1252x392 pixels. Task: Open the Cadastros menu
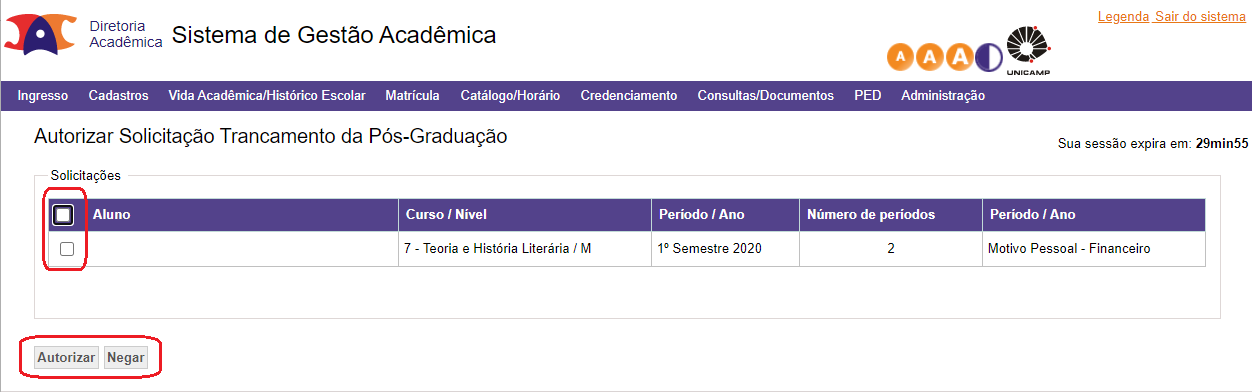118,96
